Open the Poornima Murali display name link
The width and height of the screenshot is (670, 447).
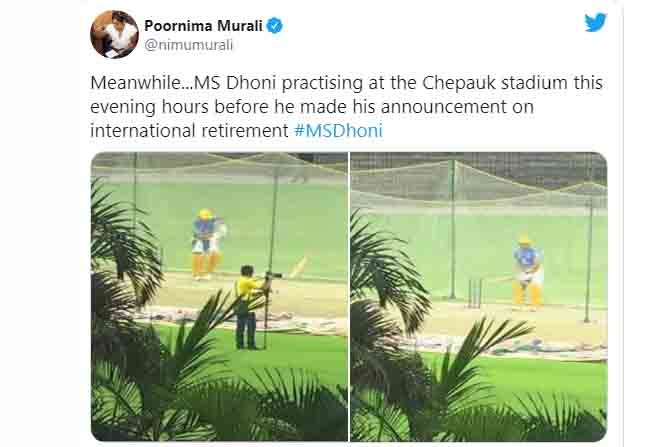(x=203, y=26)
